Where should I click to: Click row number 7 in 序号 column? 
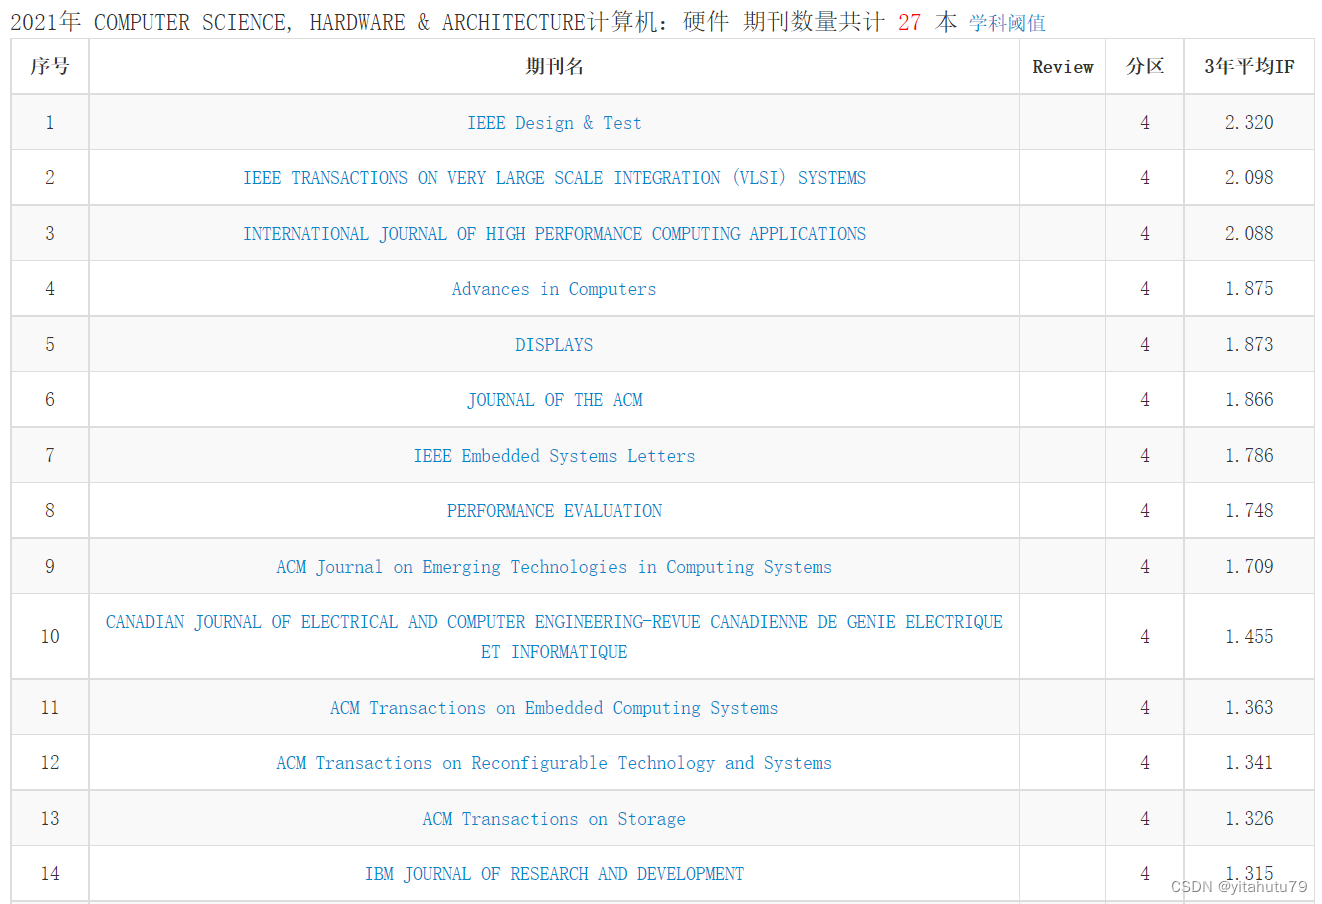50,456
